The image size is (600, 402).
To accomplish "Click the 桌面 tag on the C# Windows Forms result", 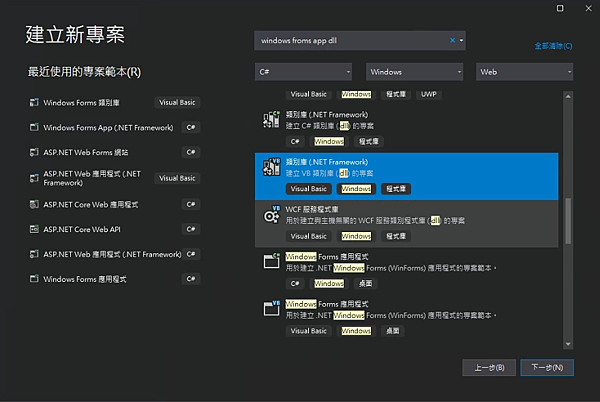I will [x=365, y=283].
